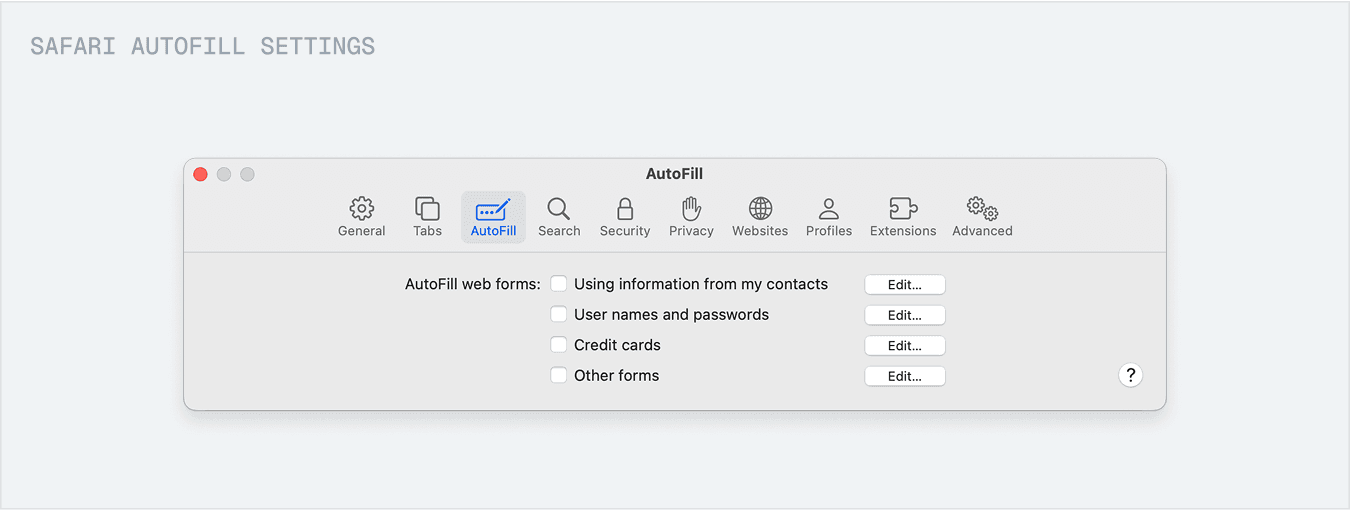1350x510 pixels.
Task: Enable User names and passwords autofill
Action: pos(559,314)
